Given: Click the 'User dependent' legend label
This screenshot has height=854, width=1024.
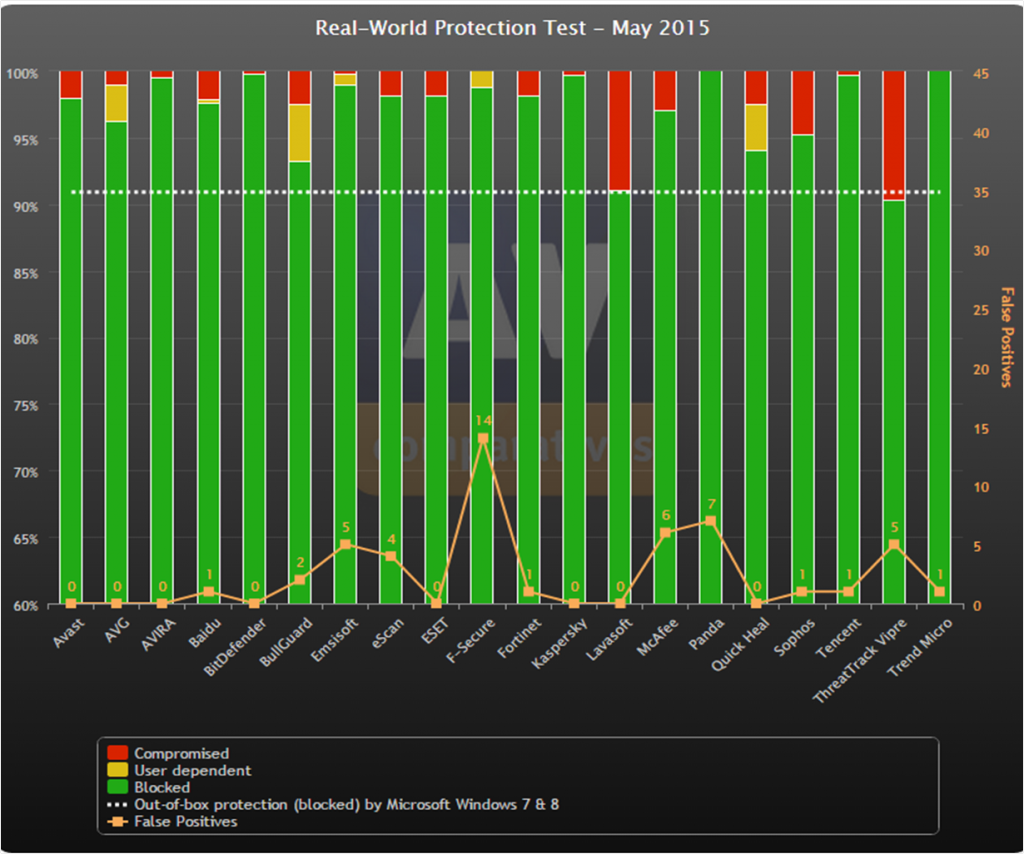Looking at the screenshot, I should pos(193,770).
